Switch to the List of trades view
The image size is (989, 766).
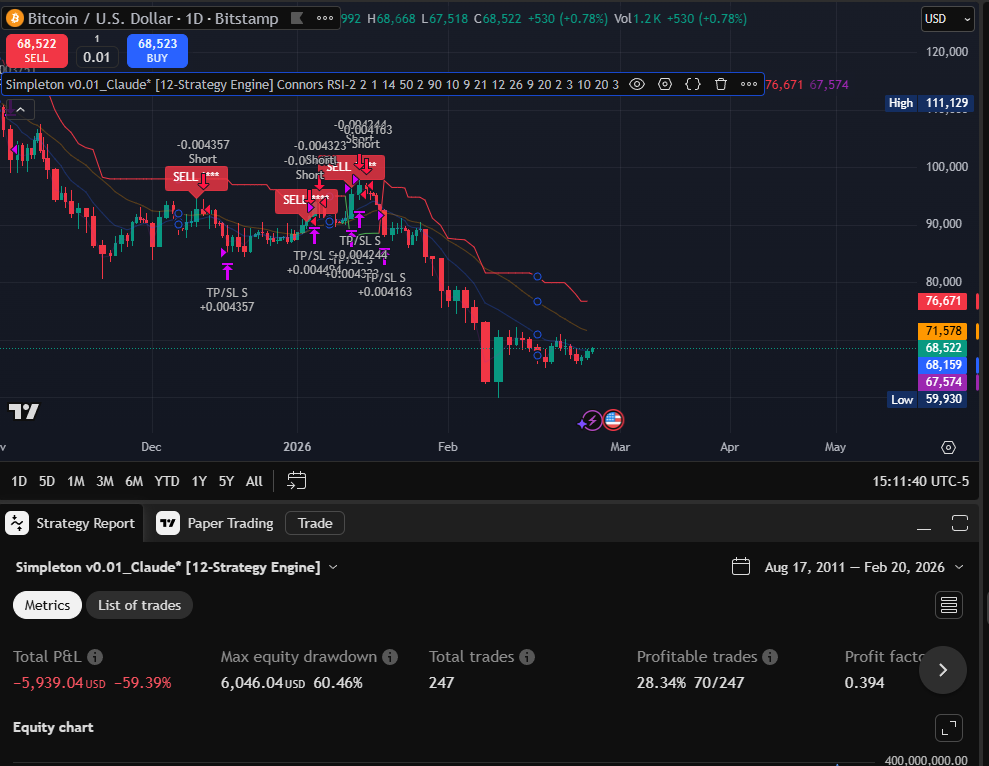139,605
